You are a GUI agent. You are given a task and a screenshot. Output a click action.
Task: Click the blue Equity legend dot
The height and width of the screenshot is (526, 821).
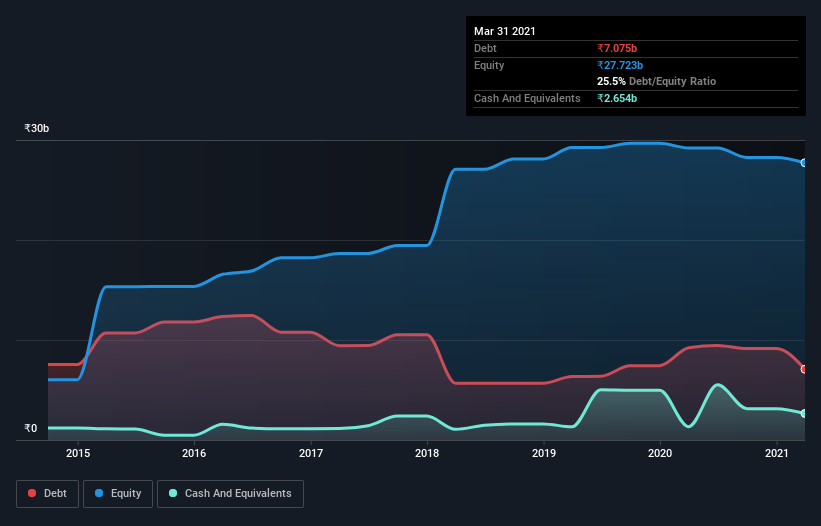pyautogui.click(x=99, y=493)
